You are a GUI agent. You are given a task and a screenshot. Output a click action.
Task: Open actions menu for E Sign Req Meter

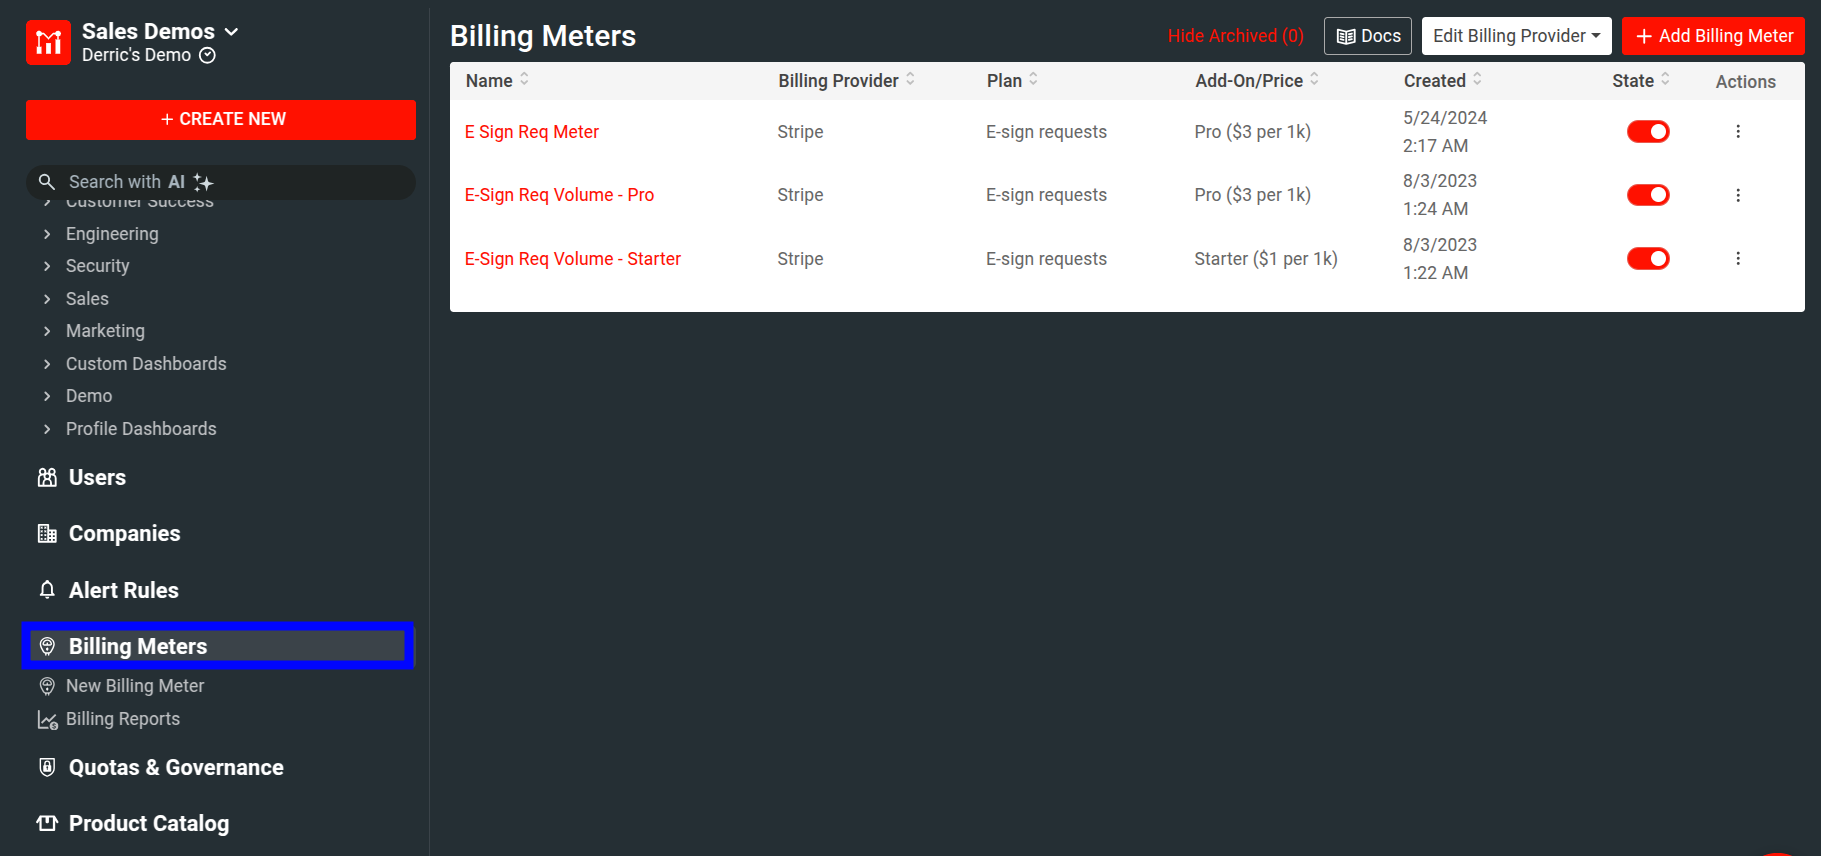tap(1738, 131)
